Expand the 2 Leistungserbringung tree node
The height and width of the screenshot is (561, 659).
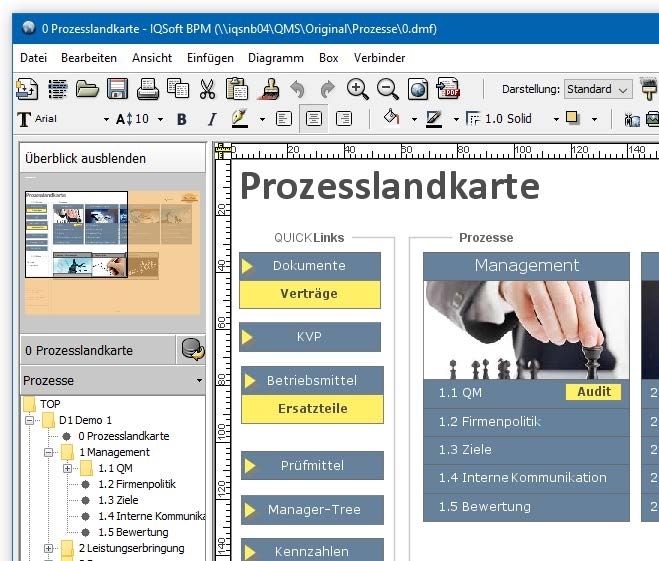click(x=48, y=548)
